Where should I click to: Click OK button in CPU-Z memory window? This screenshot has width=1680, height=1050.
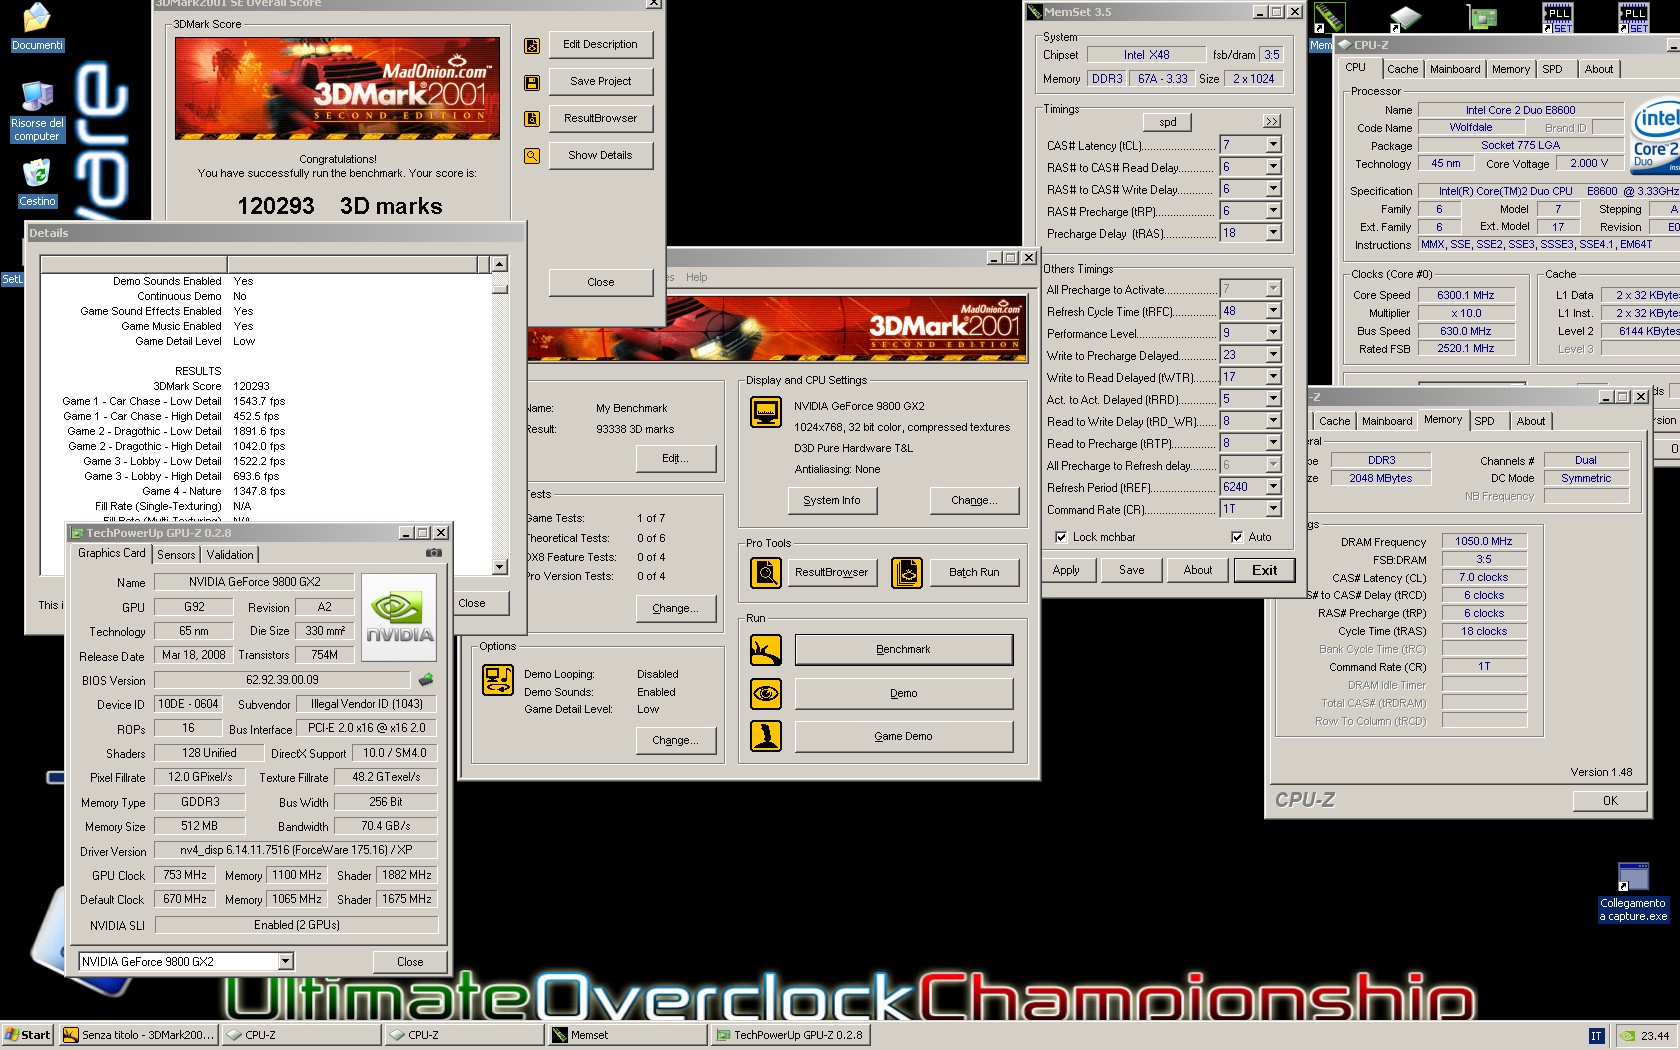click(1610, 801)
